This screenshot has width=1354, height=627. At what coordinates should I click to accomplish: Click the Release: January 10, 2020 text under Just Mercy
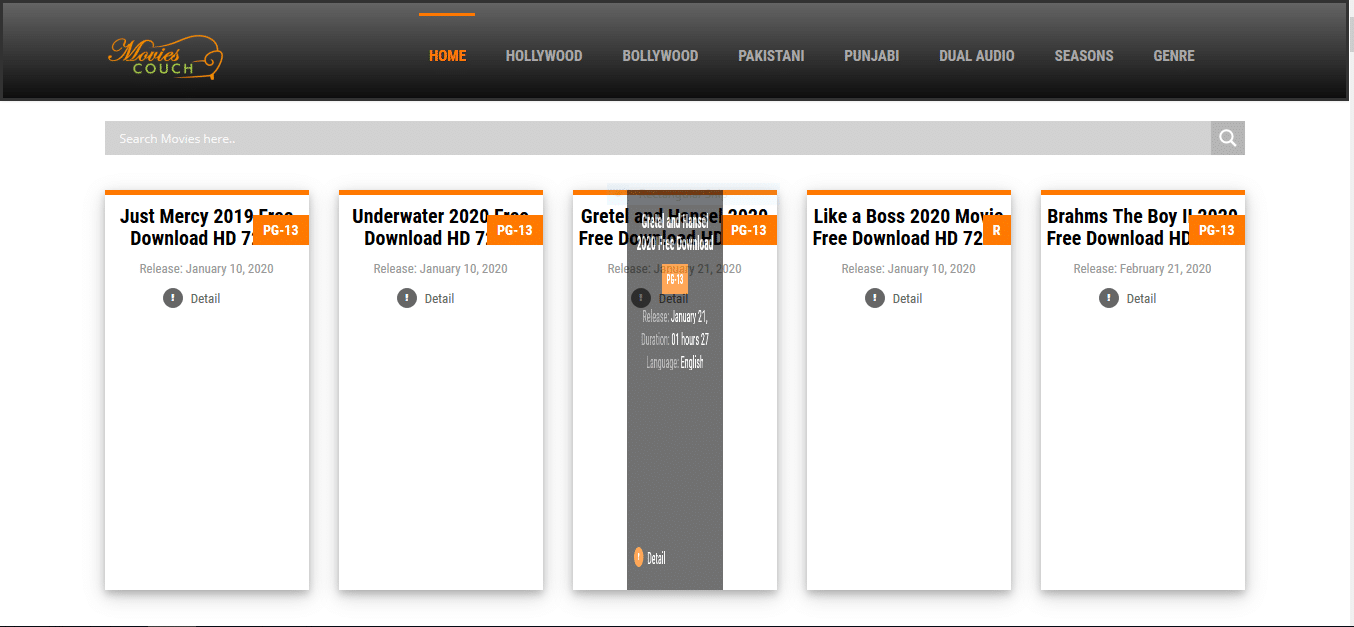click(x=207, y=269)
